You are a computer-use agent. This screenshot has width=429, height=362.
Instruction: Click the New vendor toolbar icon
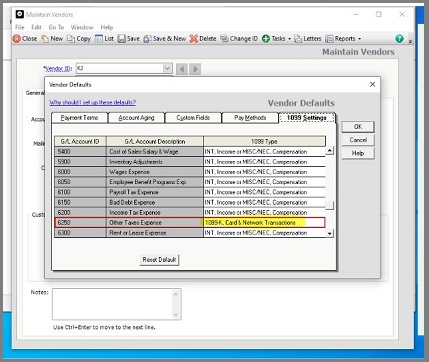click(45, 39)
